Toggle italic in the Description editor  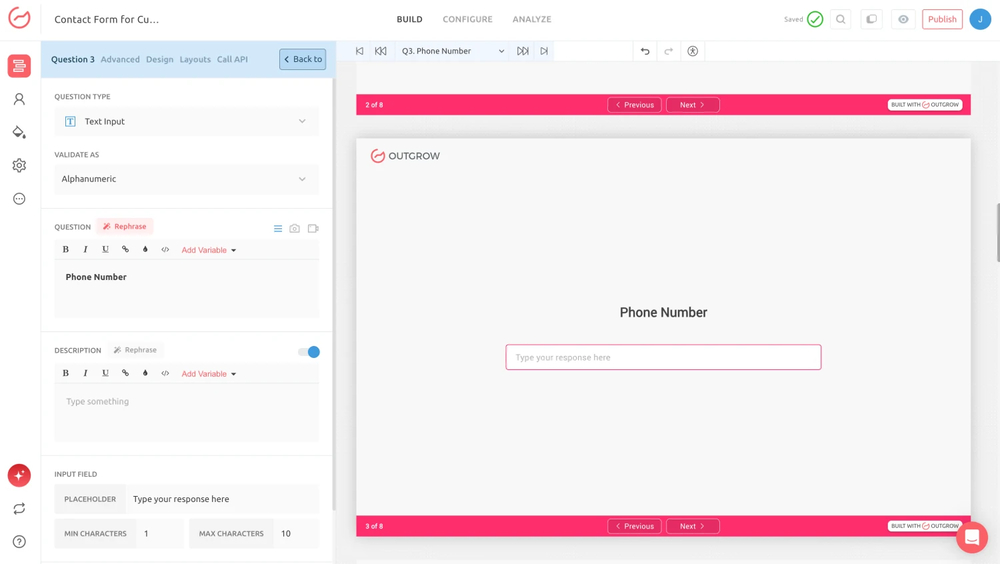[85, 373]
